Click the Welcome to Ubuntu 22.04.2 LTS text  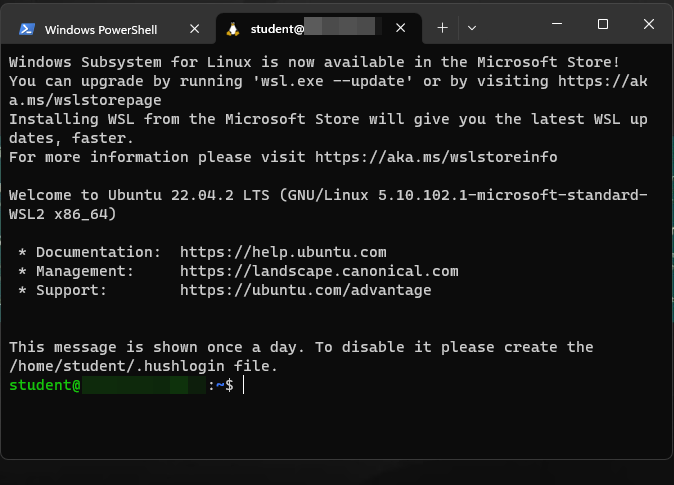(x=139, y=195)
